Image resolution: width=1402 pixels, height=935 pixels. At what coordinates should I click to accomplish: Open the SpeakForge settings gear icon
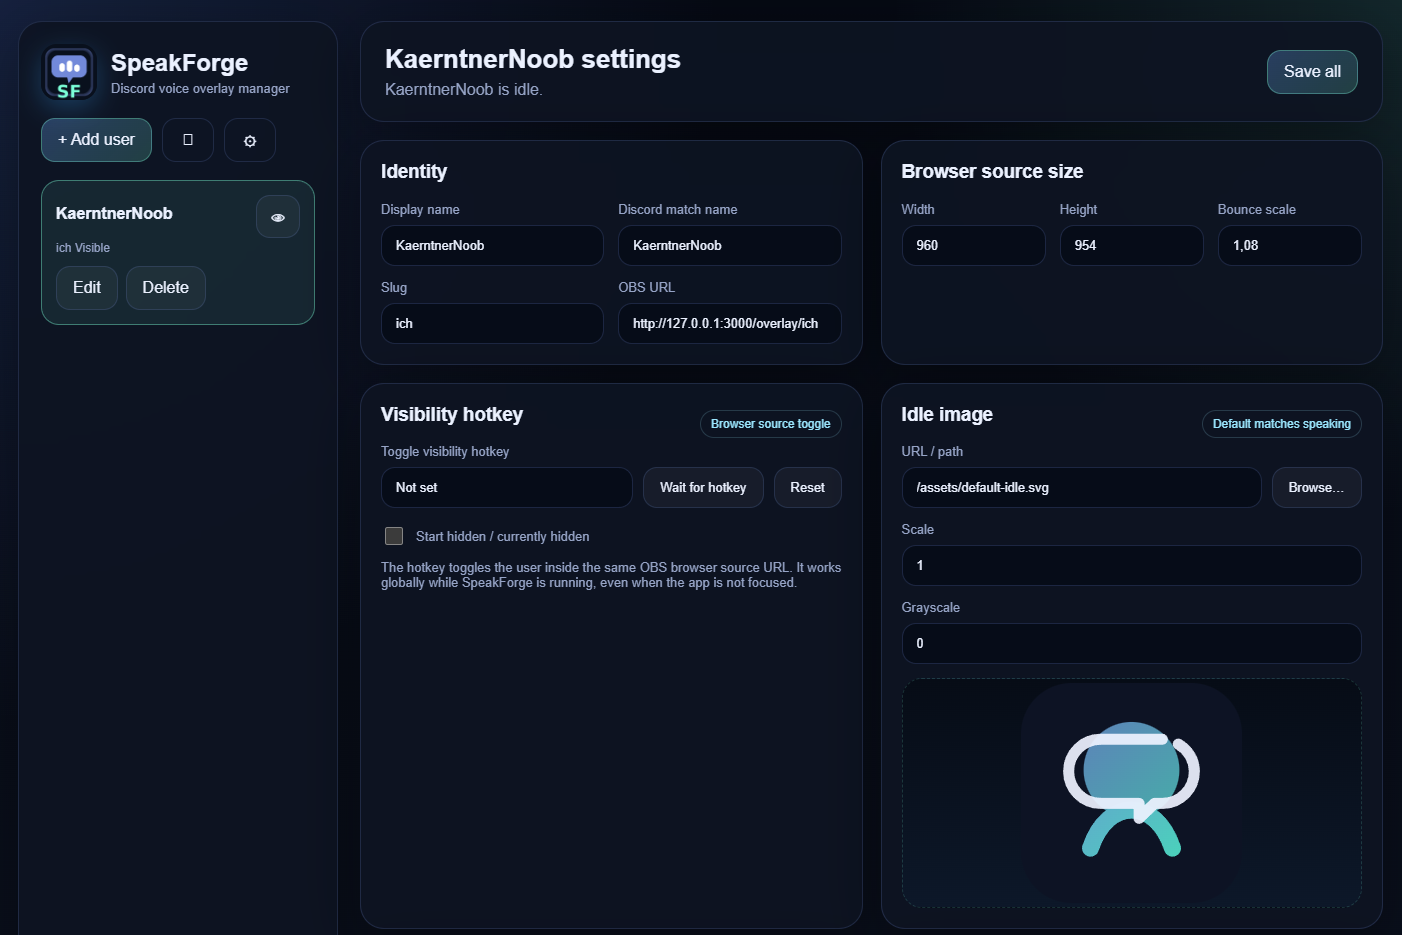(249, 140)
